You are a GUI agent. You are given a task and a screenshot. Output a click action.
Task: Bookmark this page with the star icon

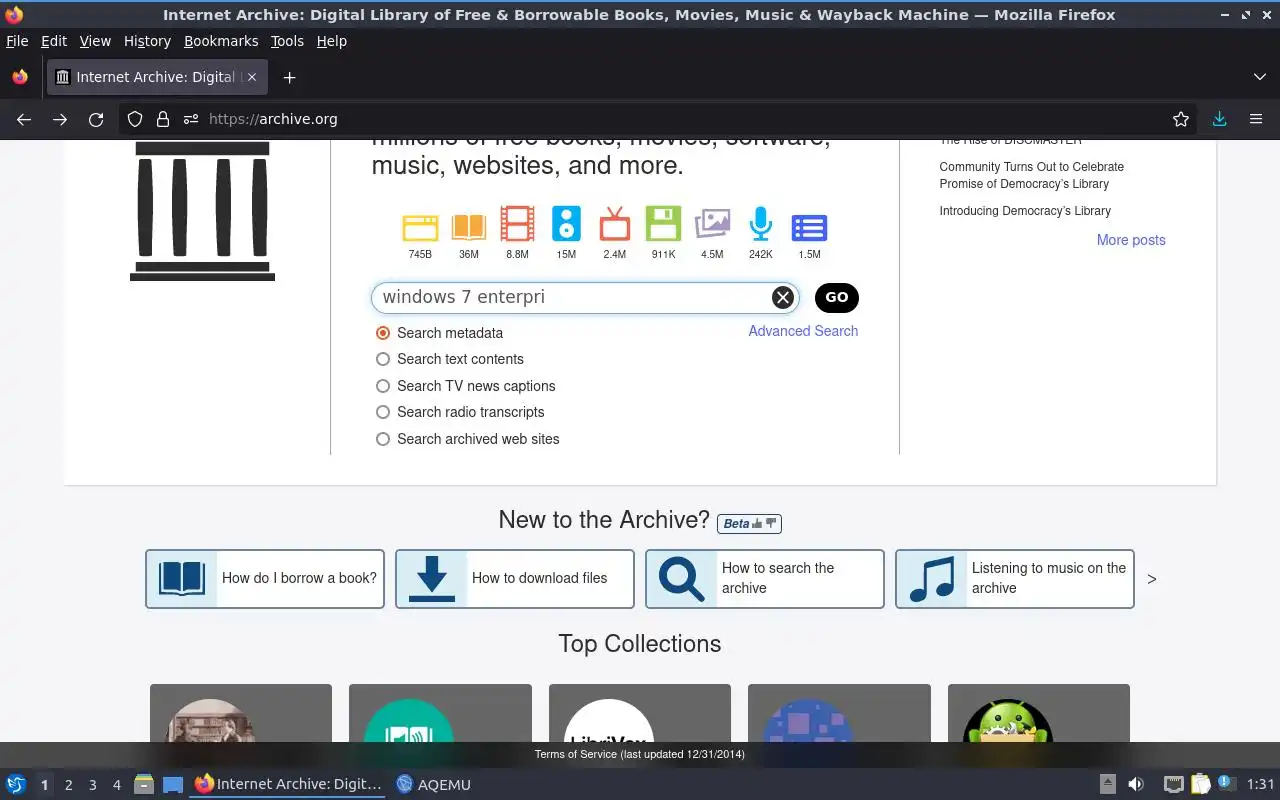[1181, 119]
